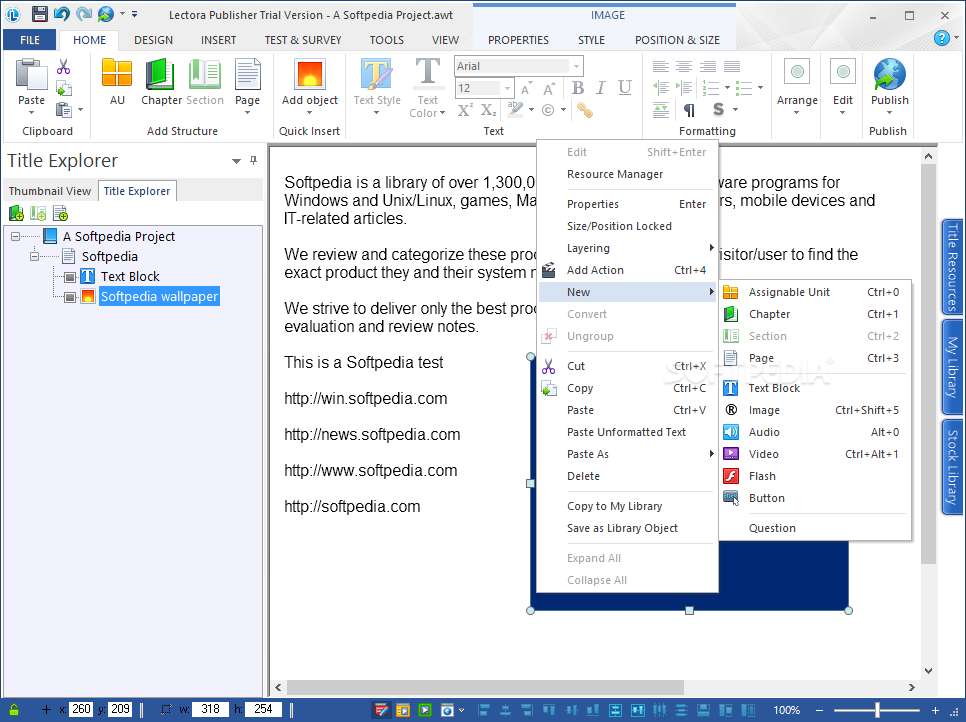This screenshot has height=722, width=966.
Task: Open the Title Explorer panel dropdown arrow
Action: (236, 161)
